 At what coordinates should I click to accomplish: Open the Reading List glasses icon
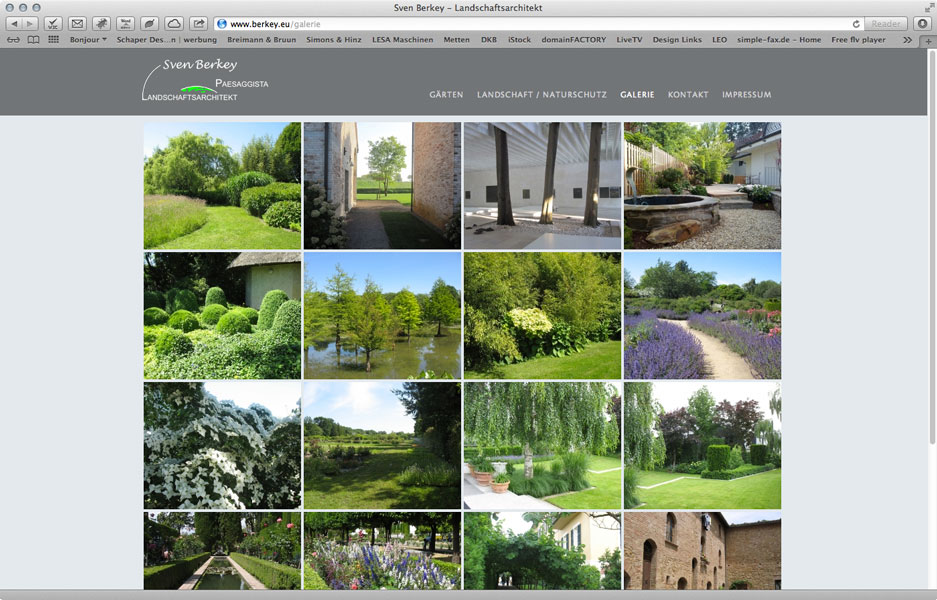click(x=13, y=40)
